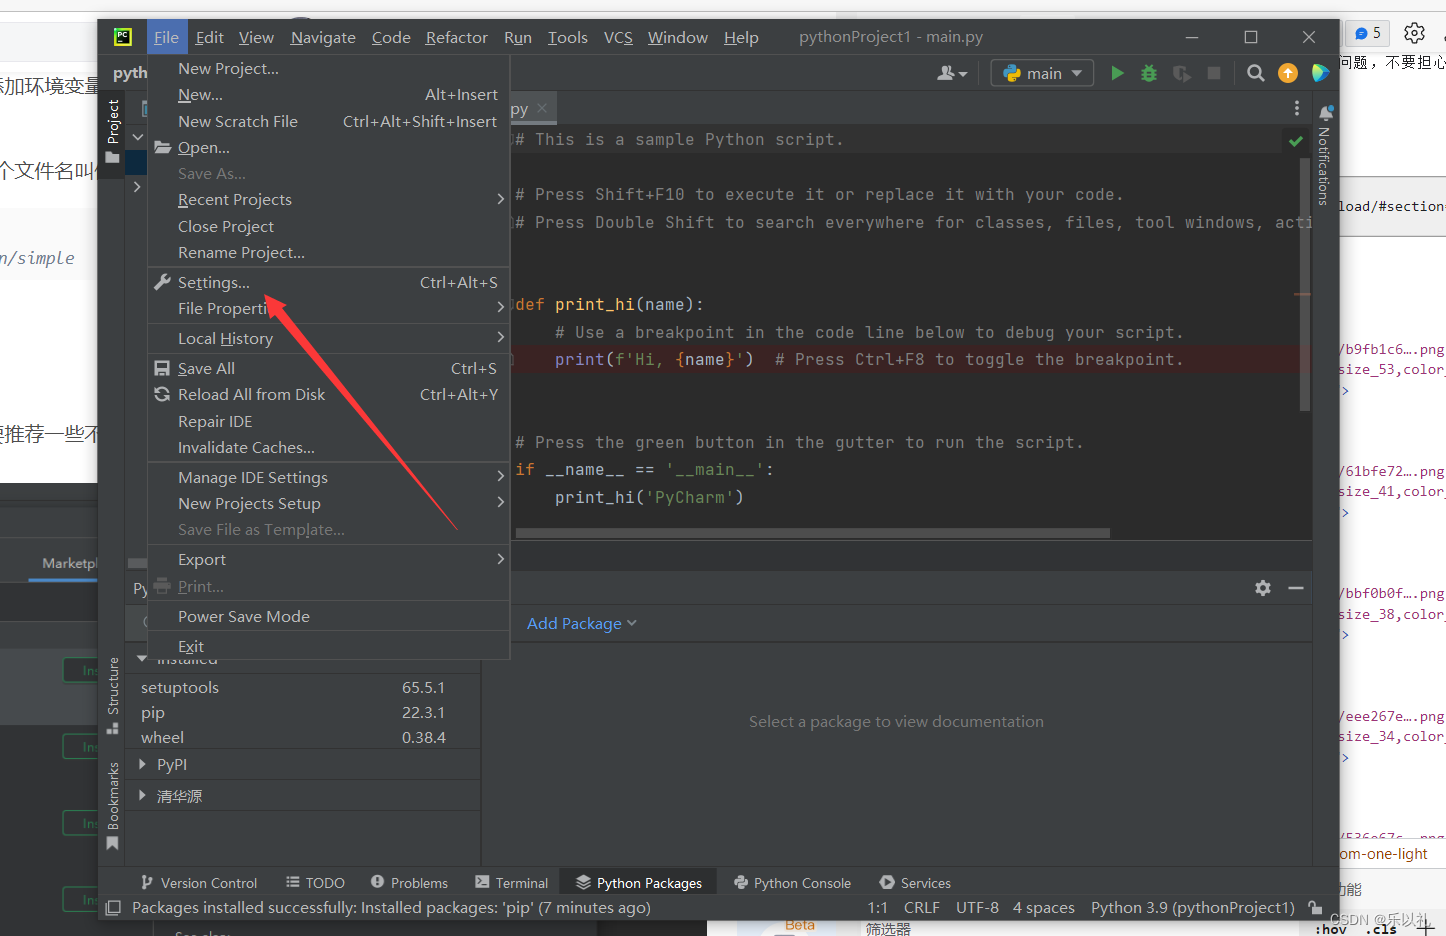Open Search Everywhere magnifier icon

(x=1256, y=73)
